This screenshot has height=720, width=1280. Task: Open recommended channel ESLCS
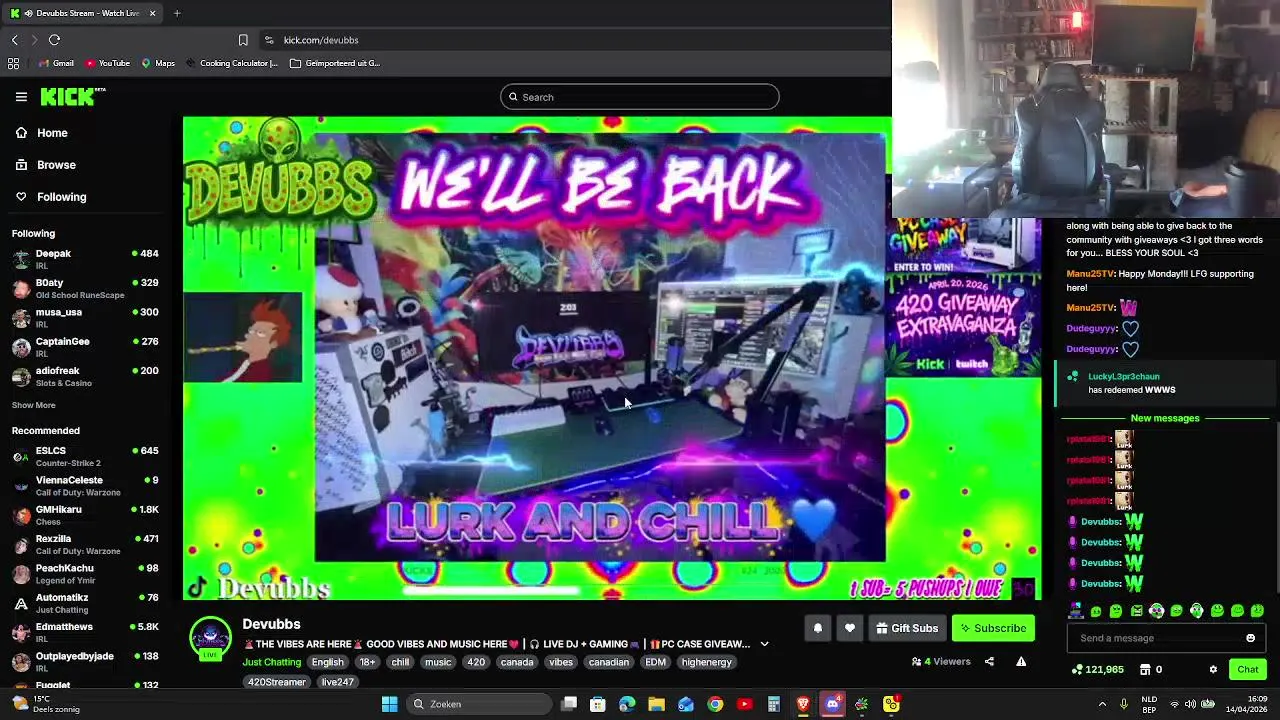(85, 456)
